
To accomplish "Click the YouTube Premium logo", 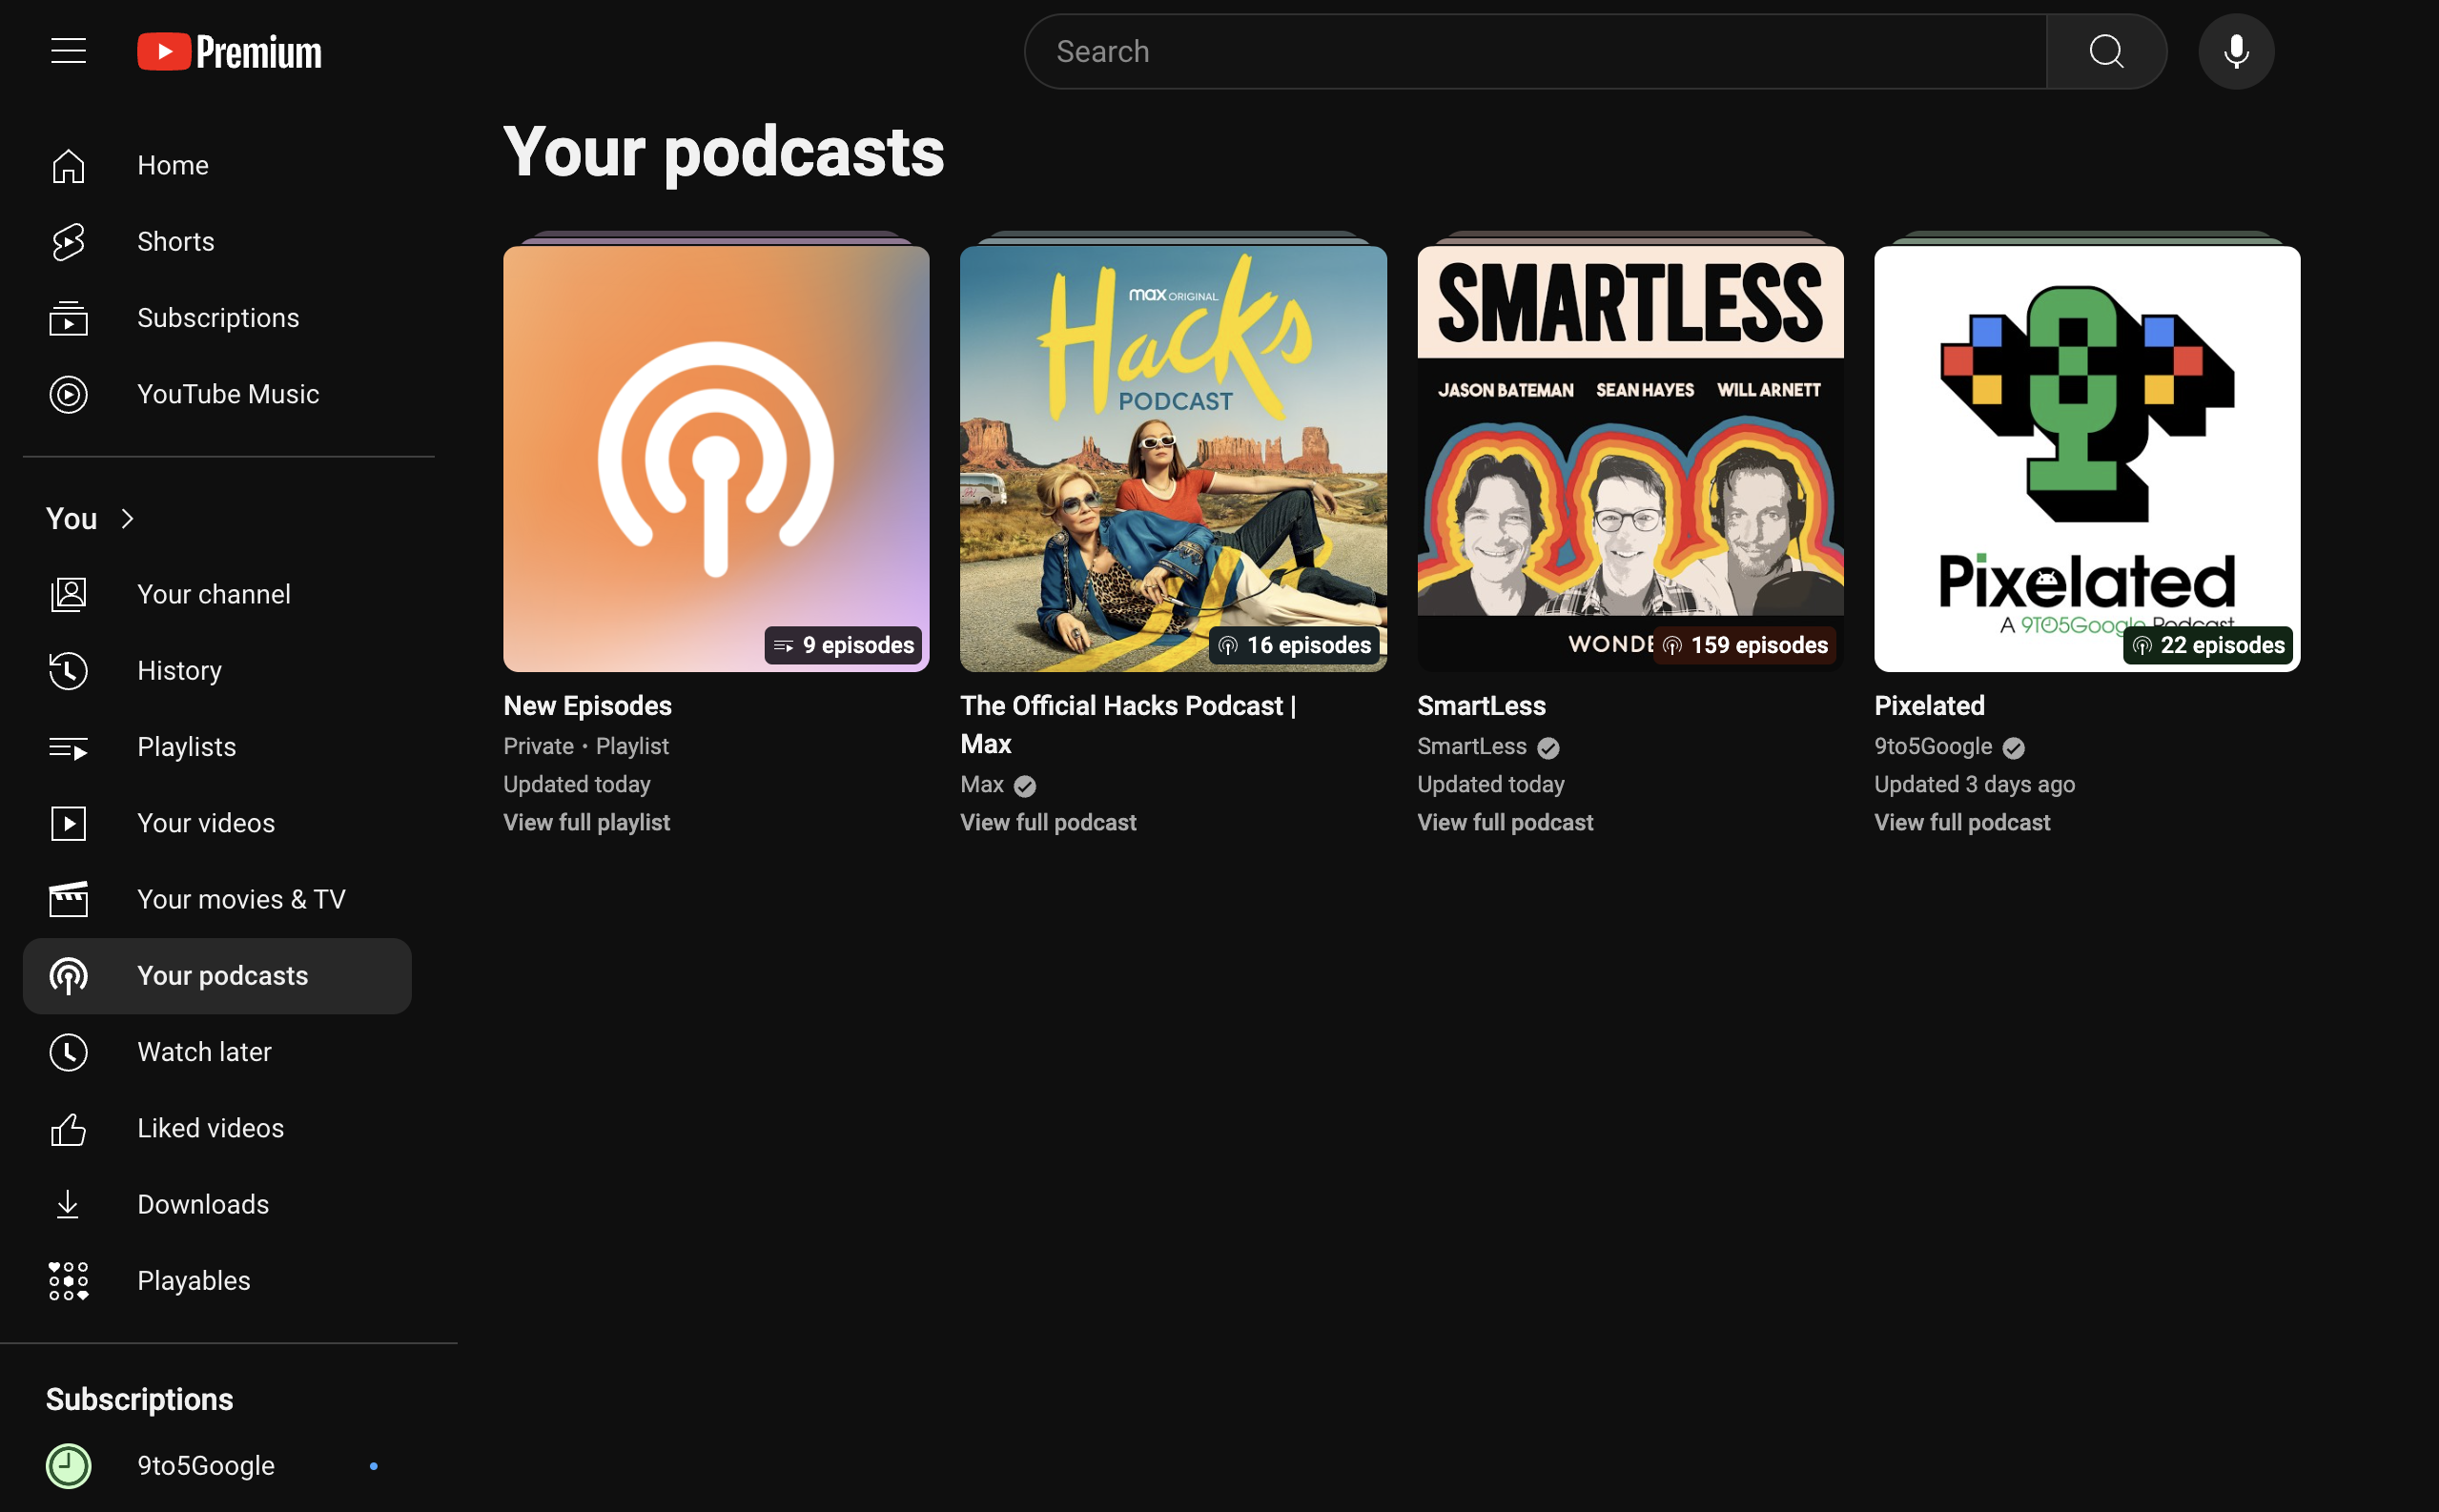I will 229,52.
